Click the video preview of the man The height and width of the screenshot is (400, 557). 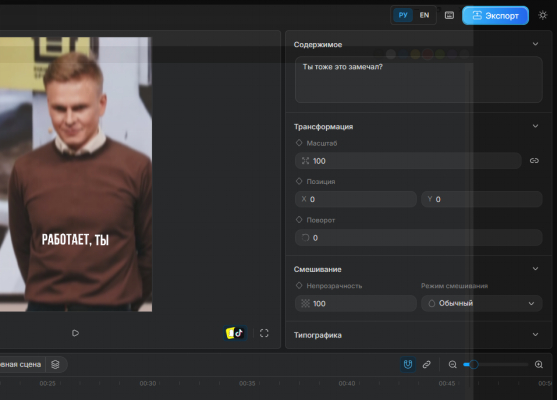(76, 174)
